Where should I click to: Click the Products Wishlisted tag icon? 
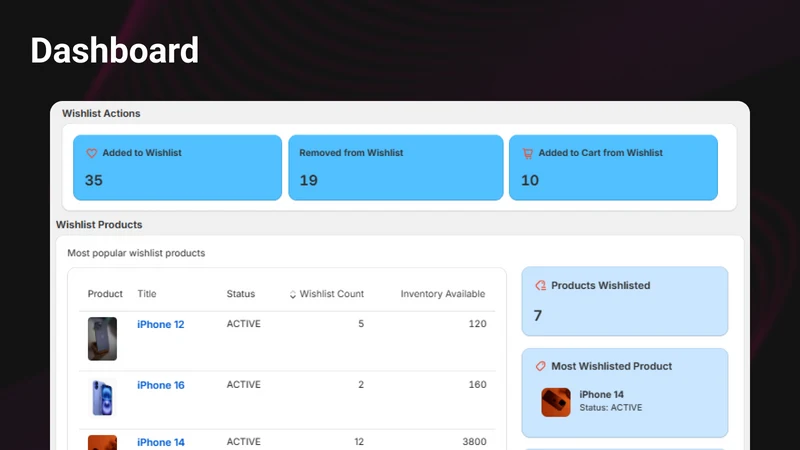[x=540, y=286]
